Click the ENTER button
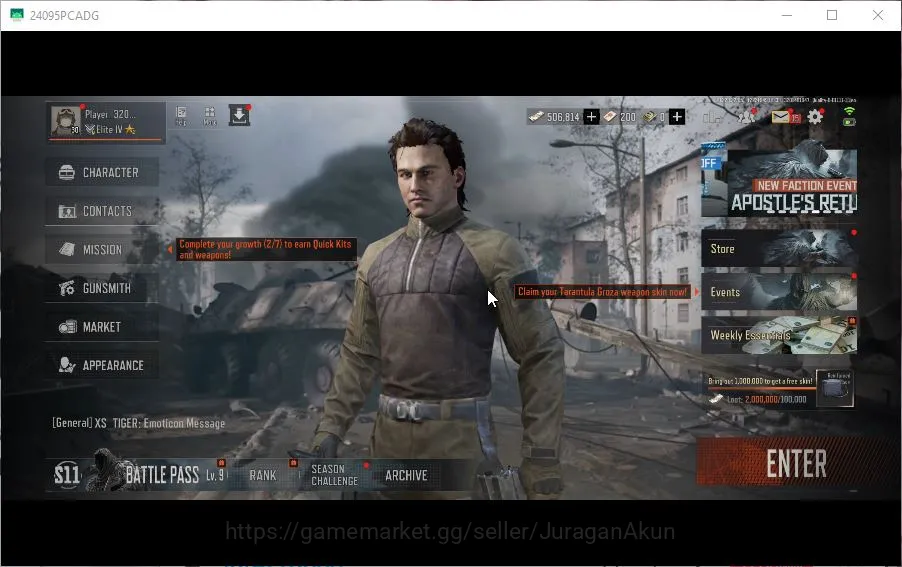This screenshot has width=902, height=567. pos(796,463)
